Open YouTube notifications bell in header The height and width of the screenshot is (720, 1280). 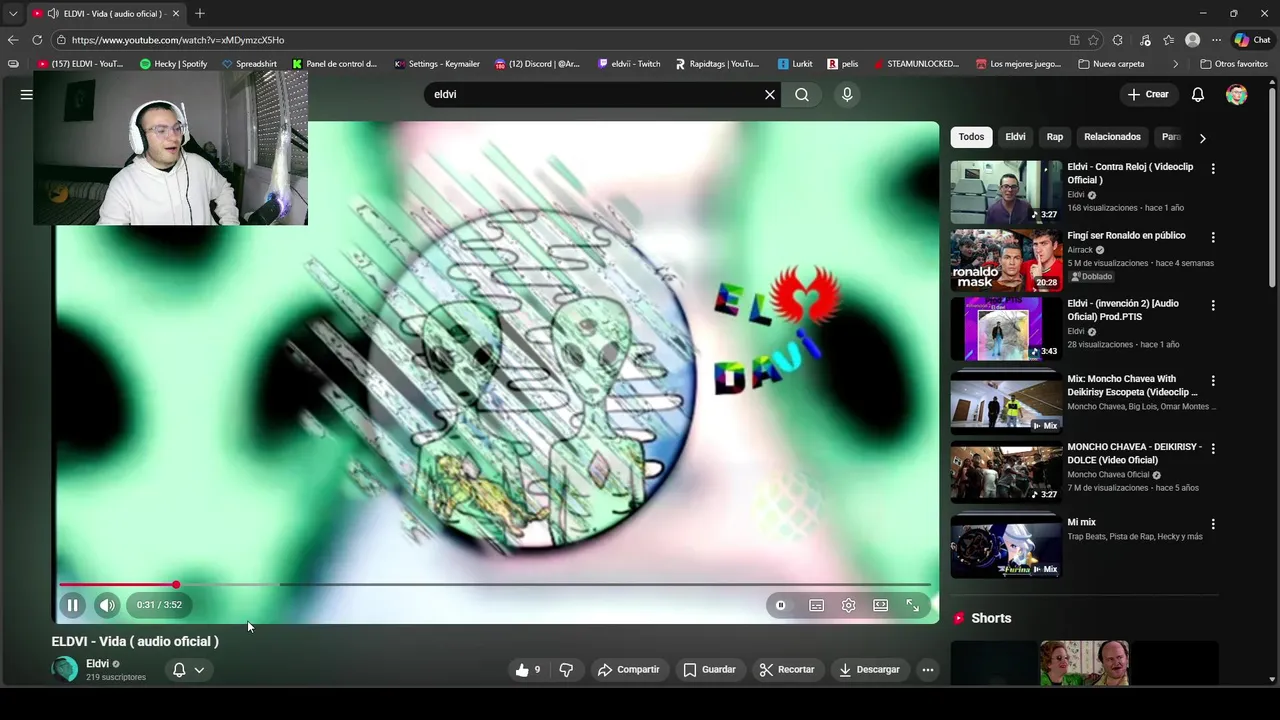pos(1198,94)
